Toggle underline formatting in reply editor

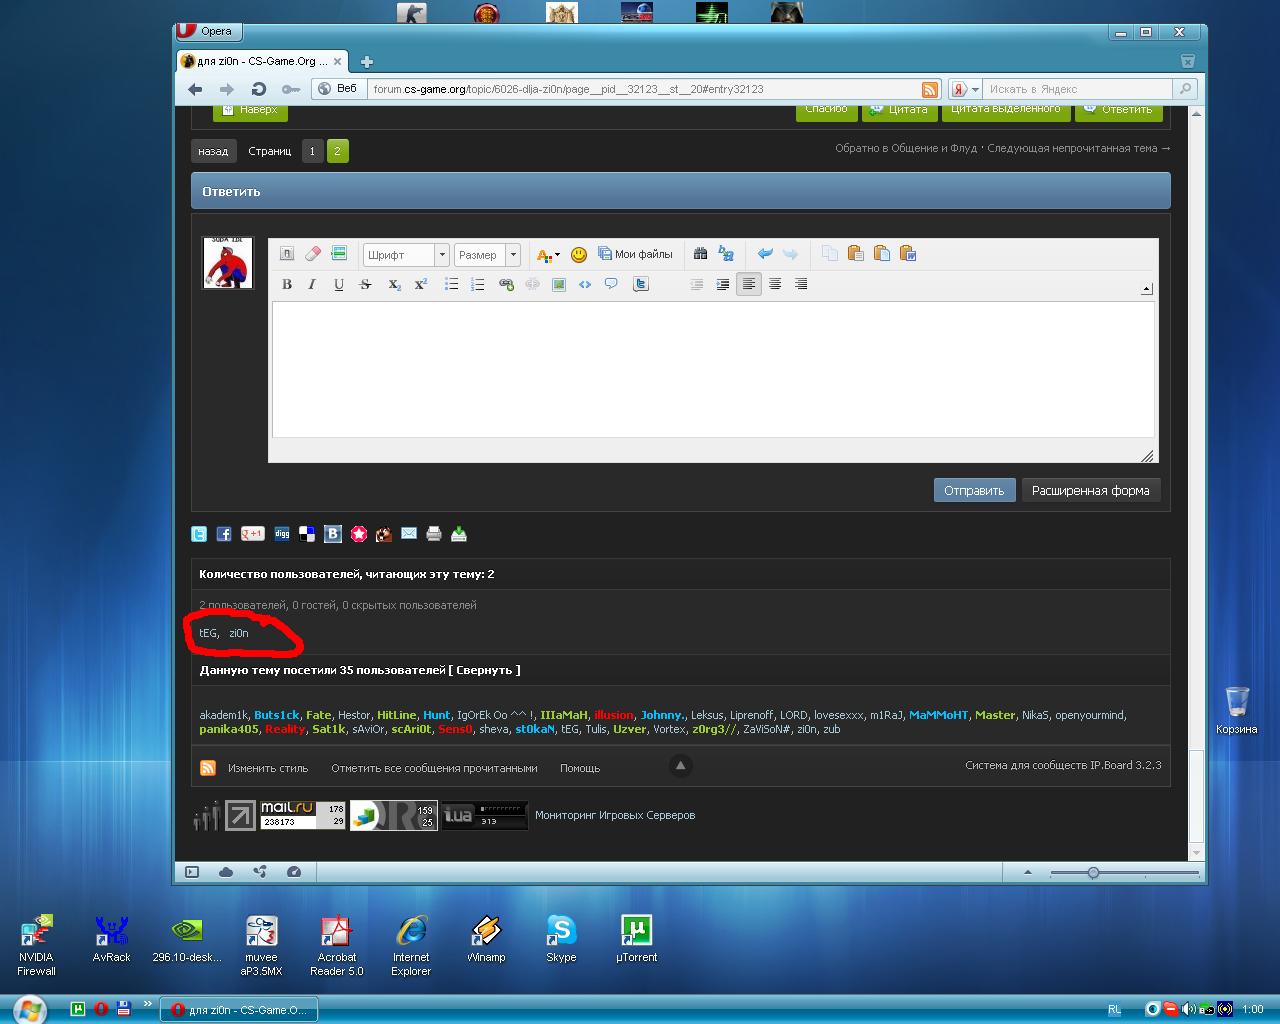[x=339, y=284]
